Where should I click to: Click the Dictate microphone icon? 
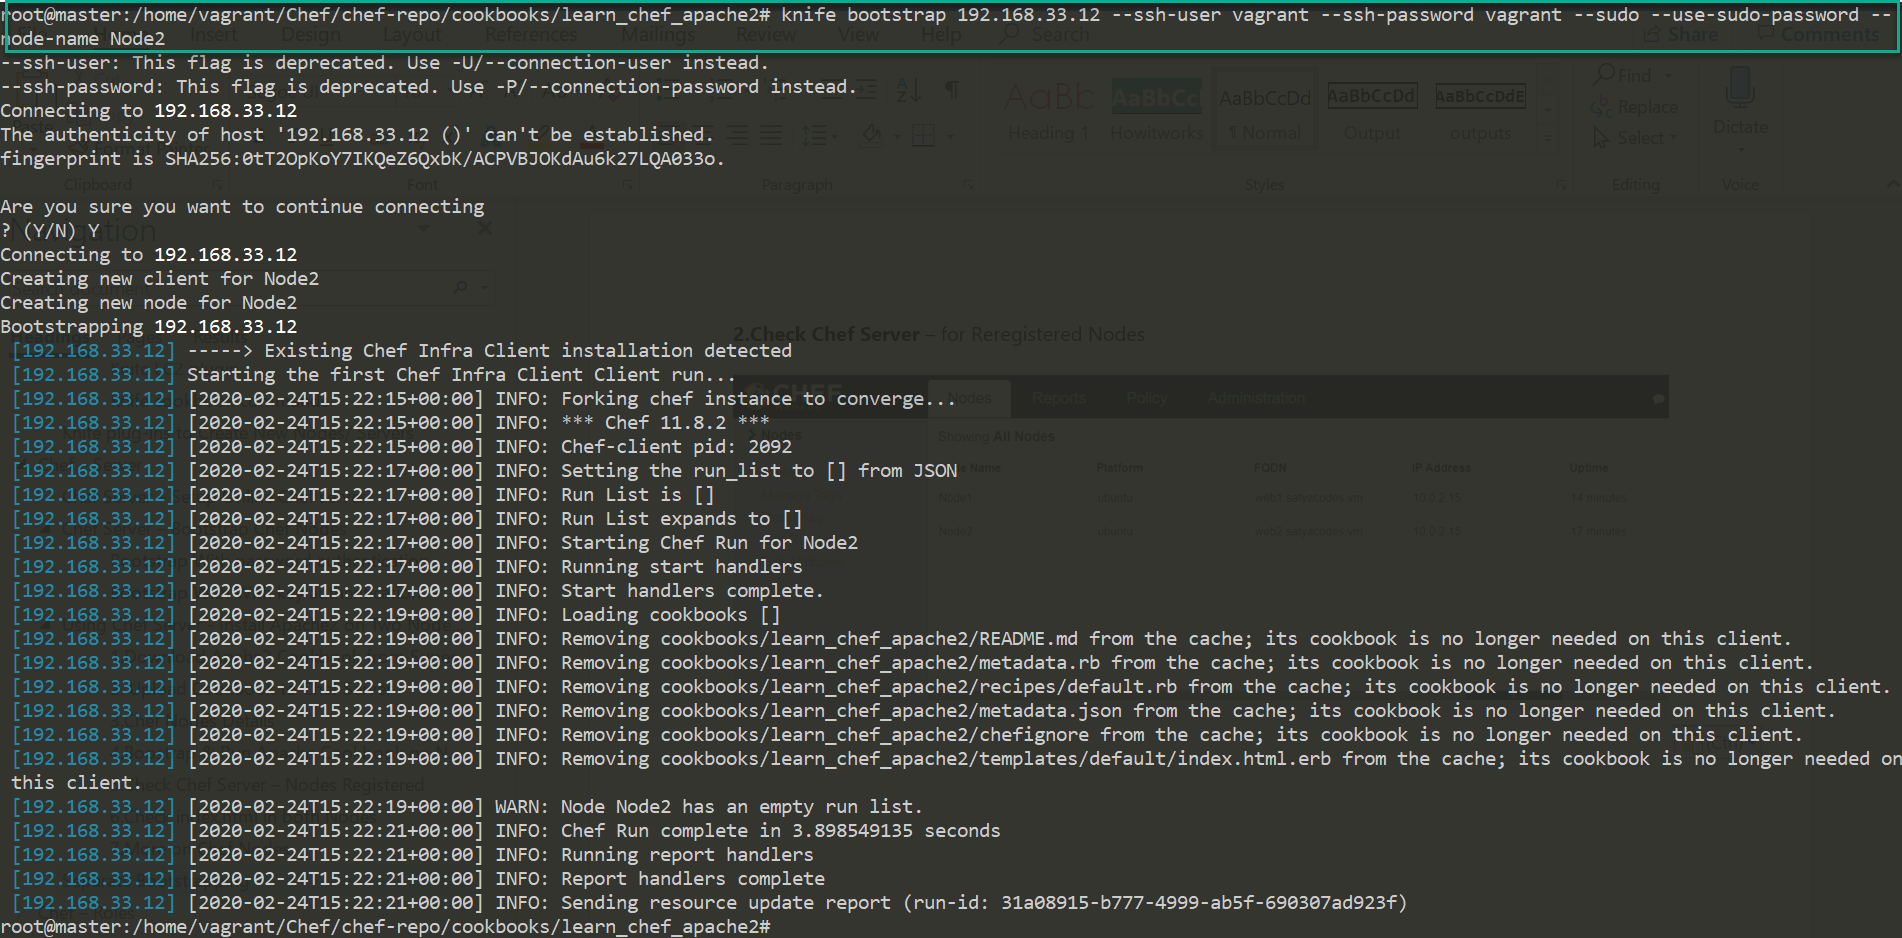point(1740,90)
